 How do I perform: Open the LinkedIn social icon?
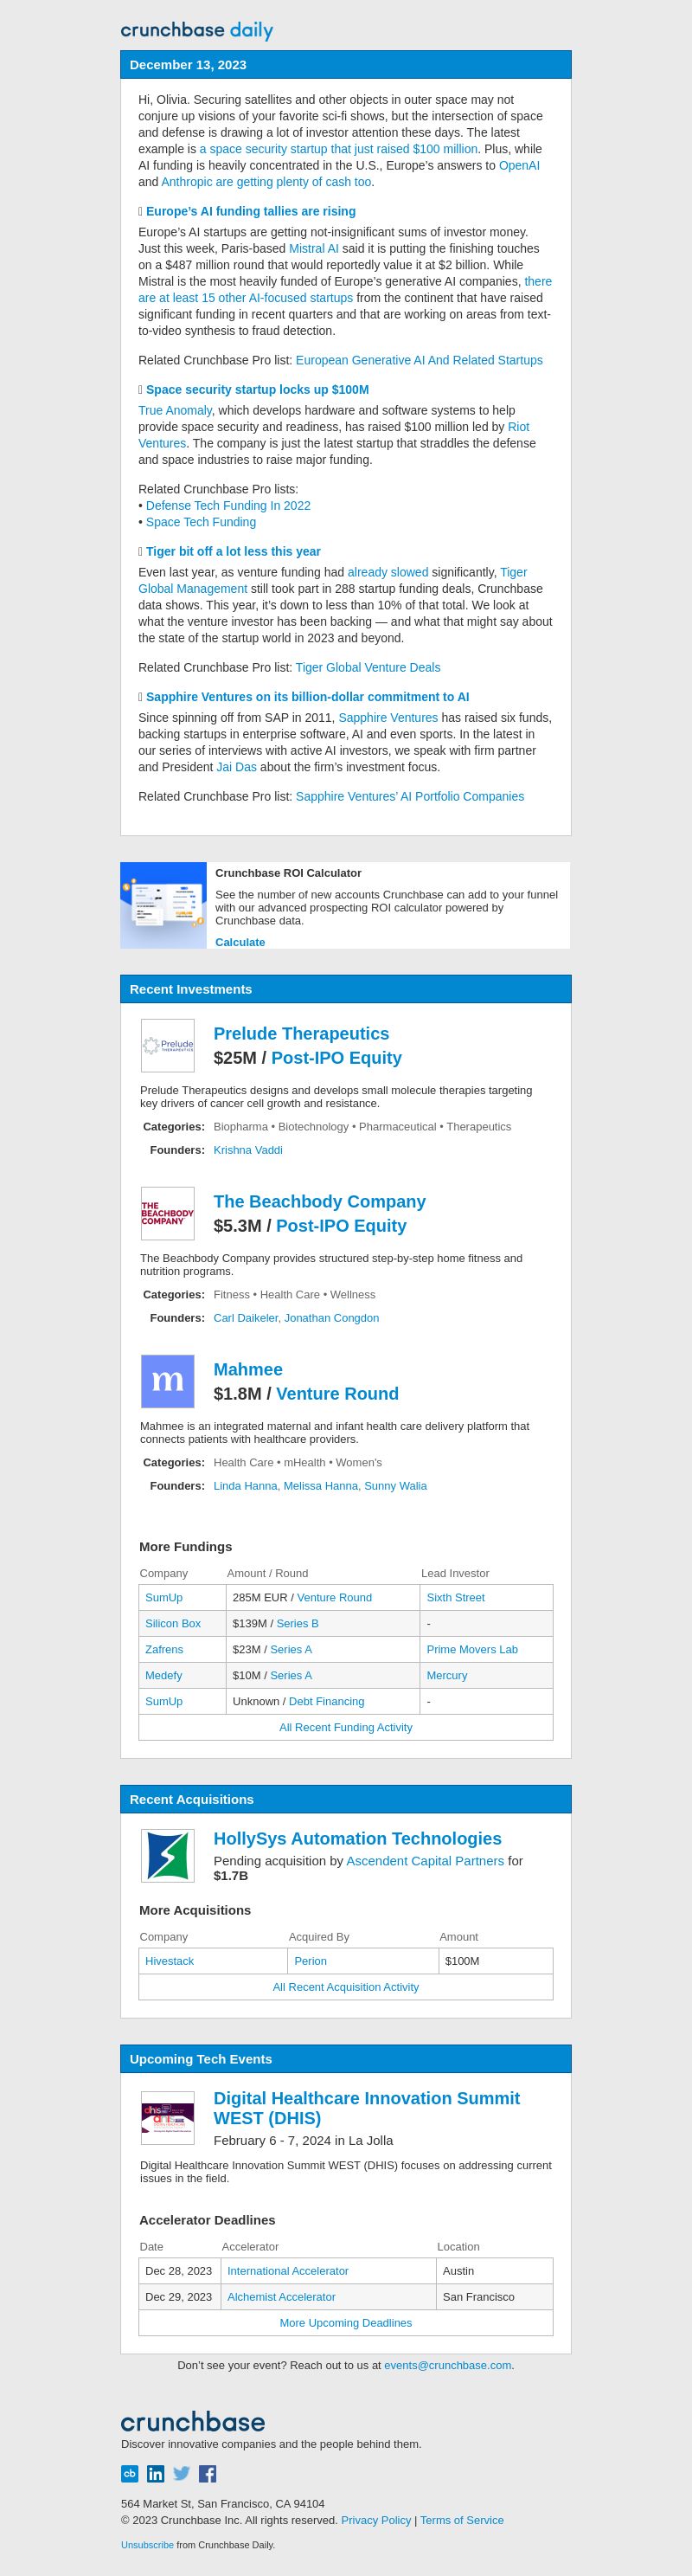[155, 2473]
